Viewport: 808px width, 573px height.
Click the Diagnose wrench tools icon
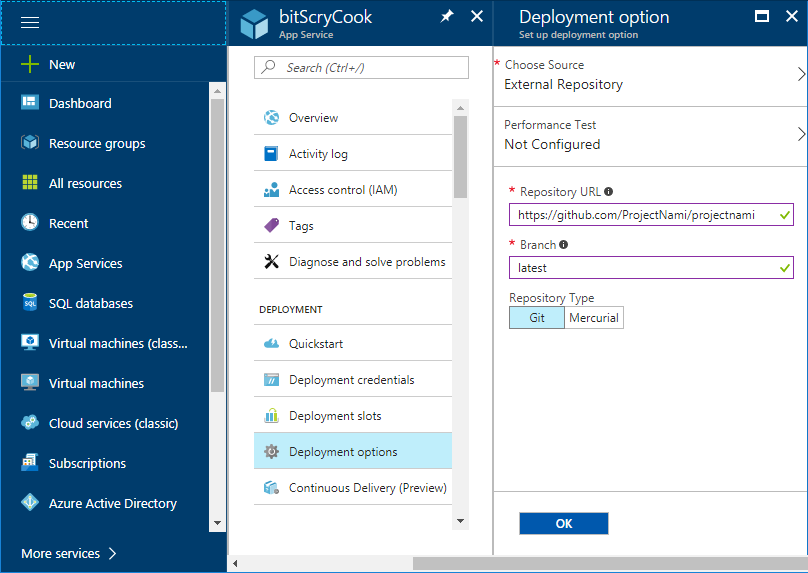point(272,261)
